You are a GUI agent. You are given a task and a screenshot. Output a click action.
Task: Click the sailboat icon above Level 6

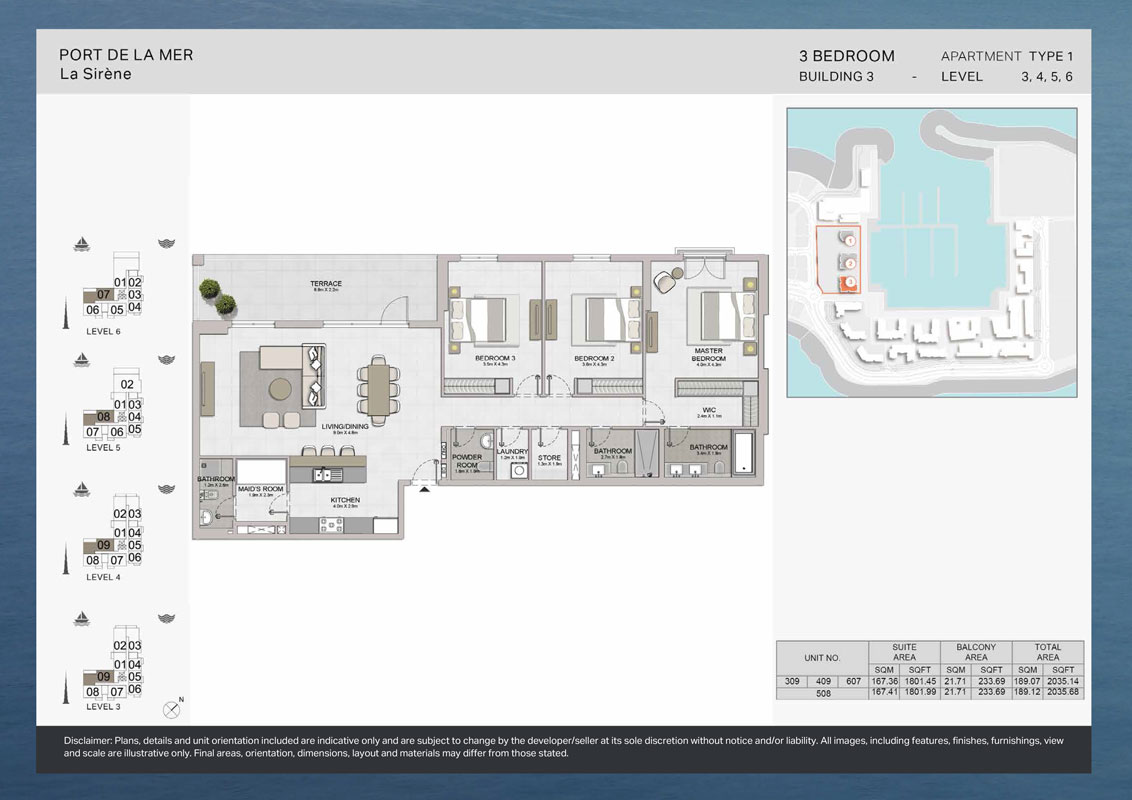(82, 243)
